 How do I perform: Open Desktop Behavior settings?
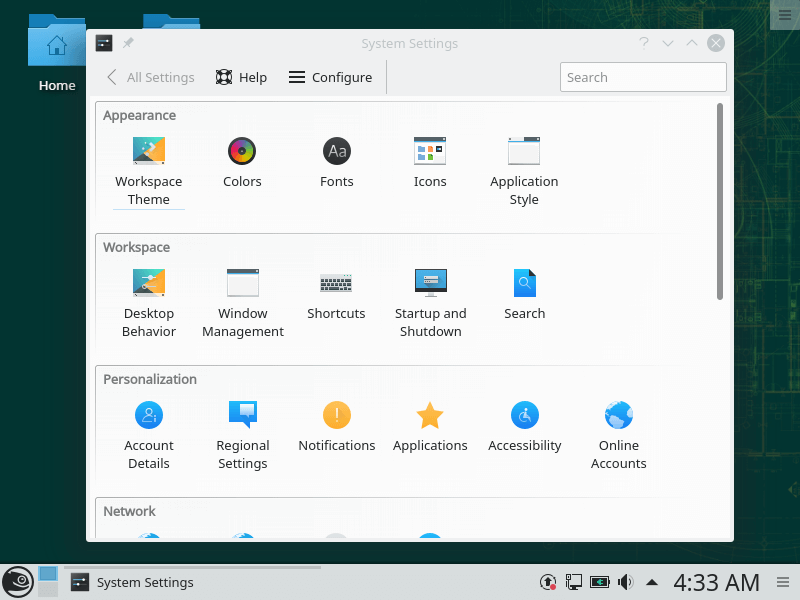[x=148, y=284]
